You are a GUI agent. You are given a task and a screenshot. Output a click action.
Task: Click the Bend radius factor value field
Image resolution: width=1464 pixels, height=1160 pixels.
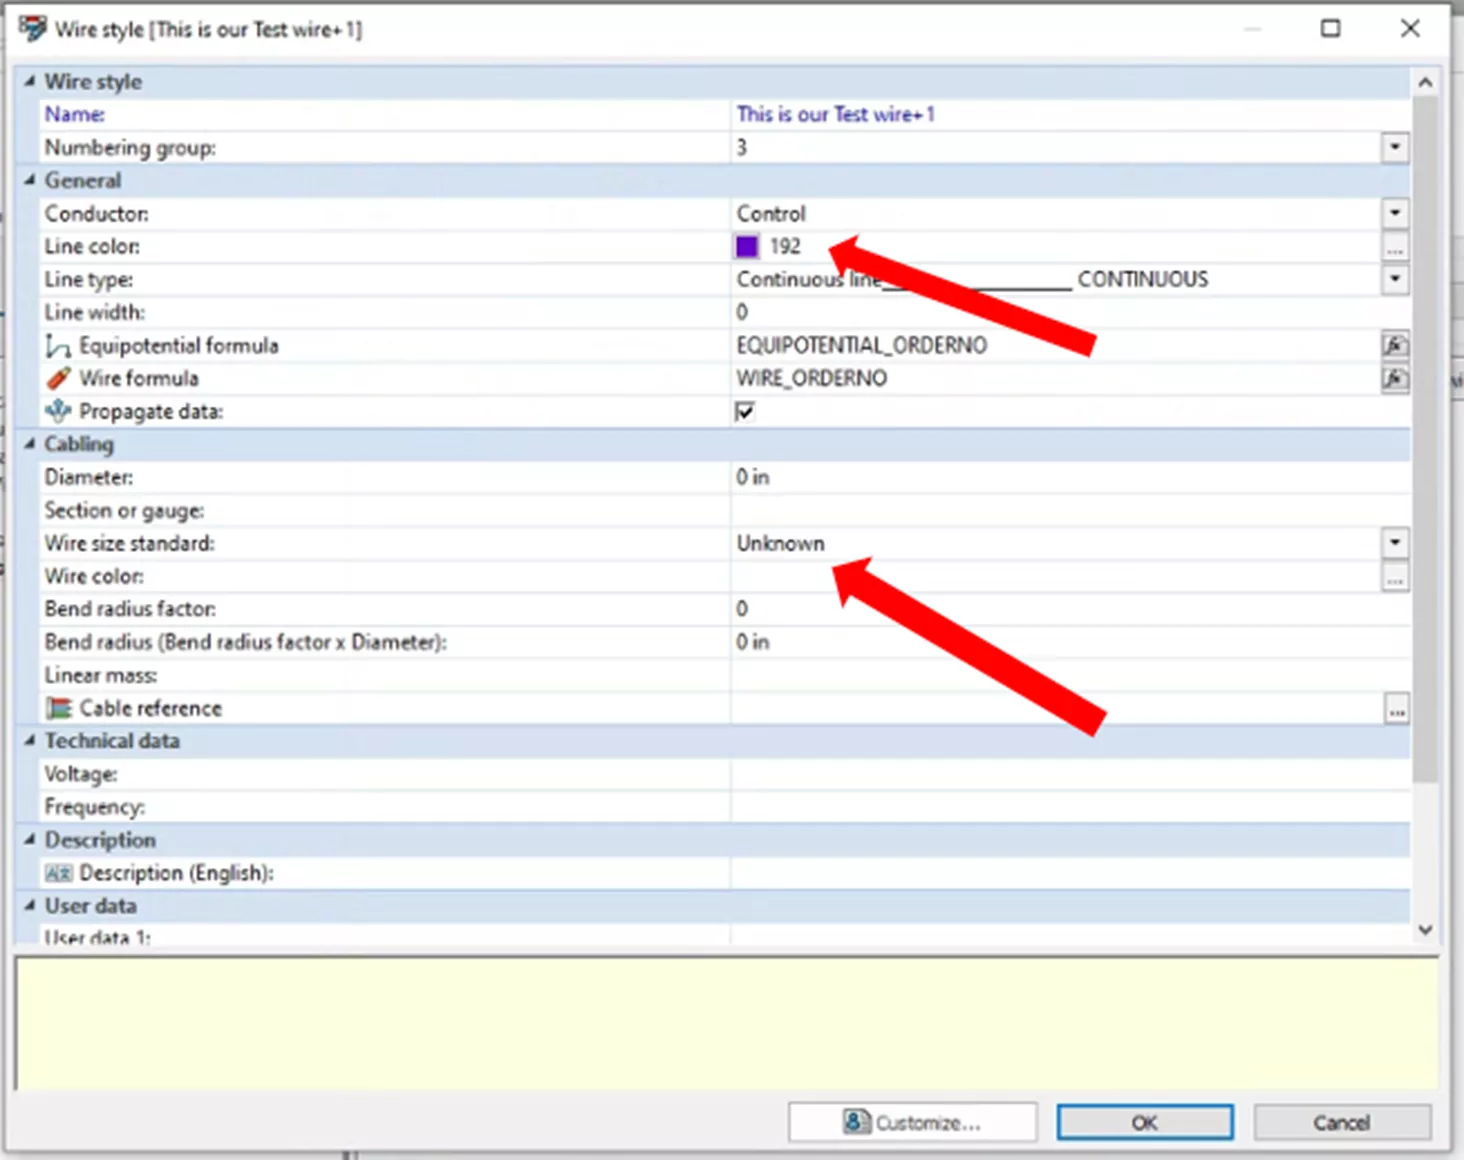point(1070,609)
